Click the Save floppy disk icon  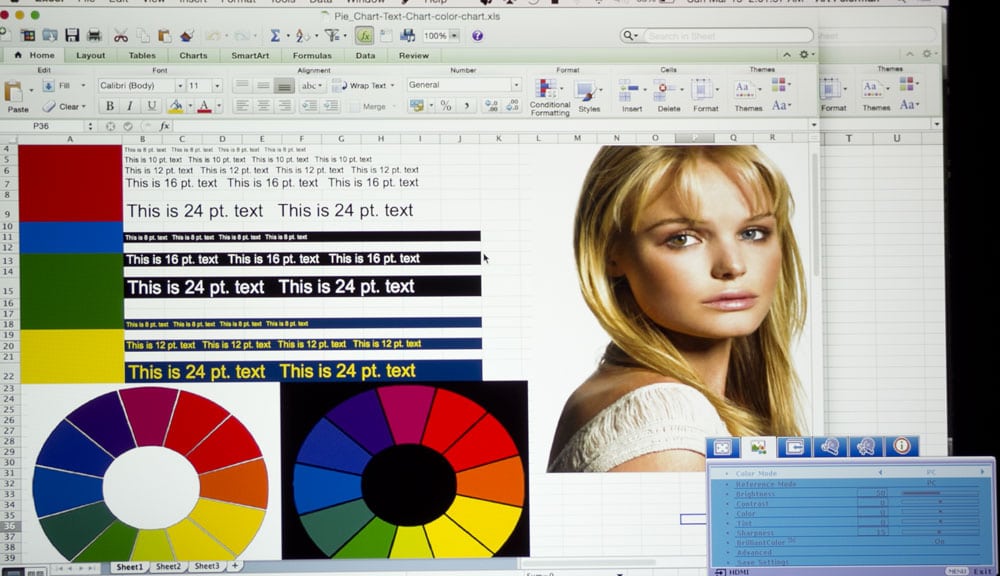pyautogui.click(x=72, y=35)
